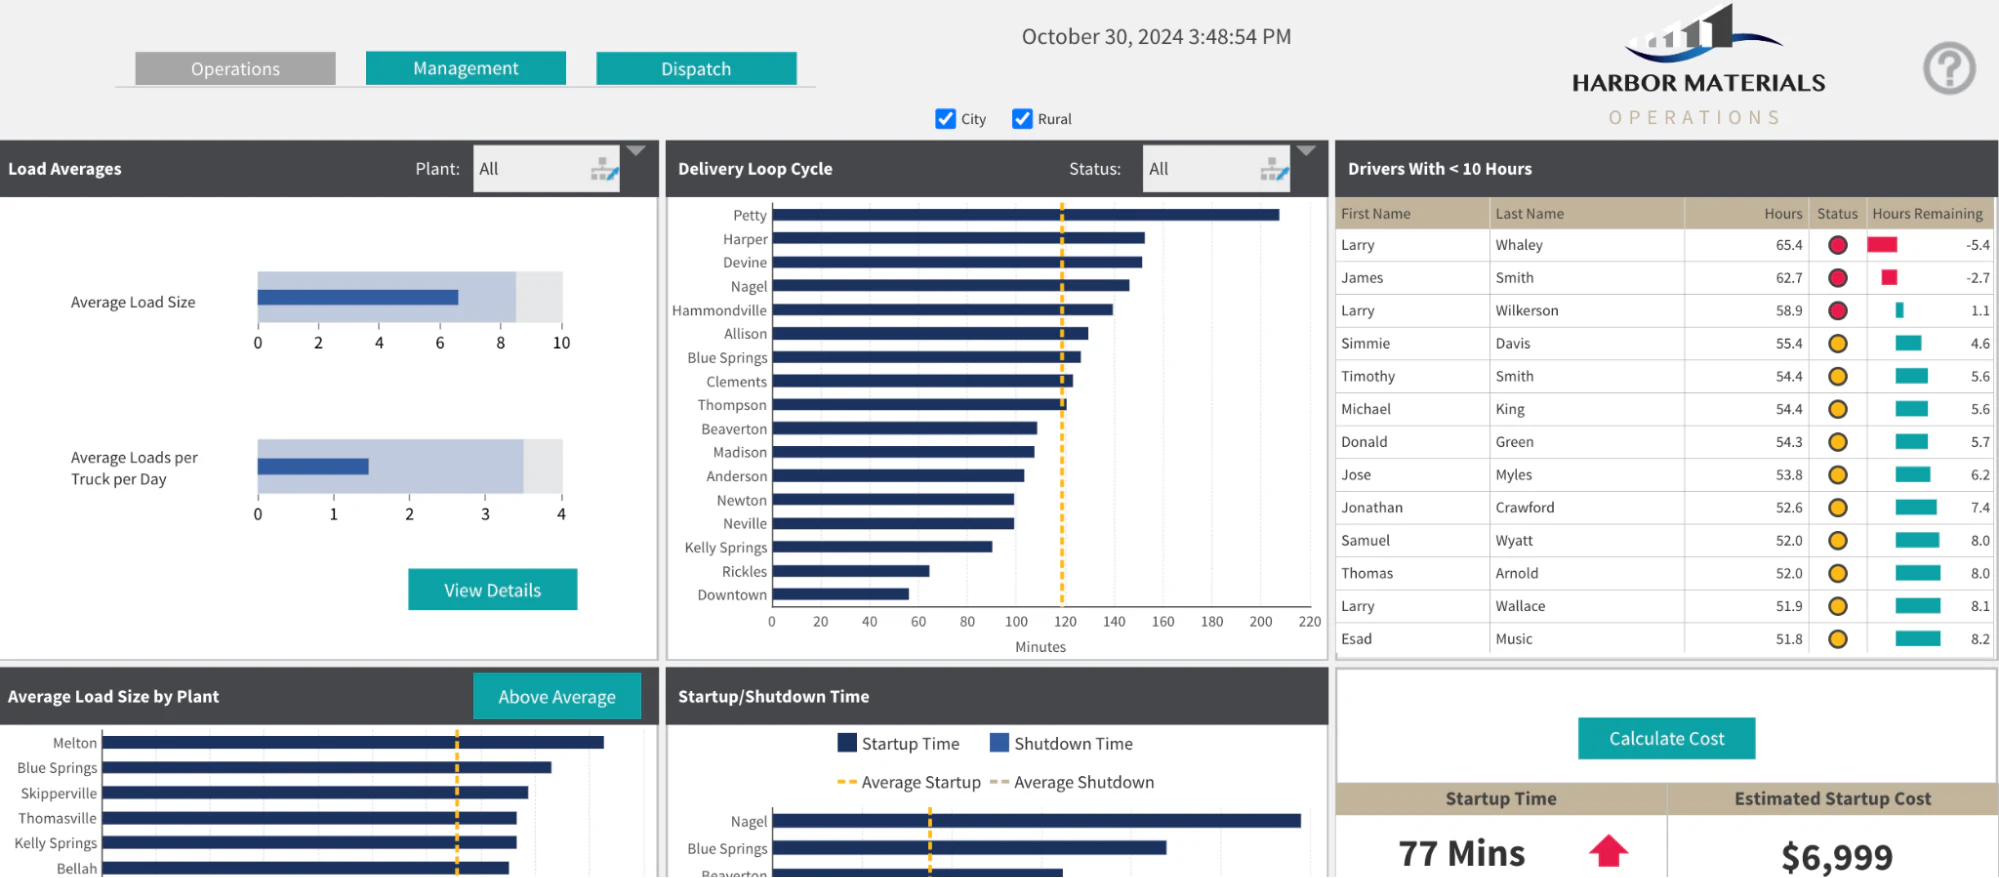Click yellow status circle for Michael King
Image resolution: width=1999 pixels, height=878 pixels.
[1837, 409]
